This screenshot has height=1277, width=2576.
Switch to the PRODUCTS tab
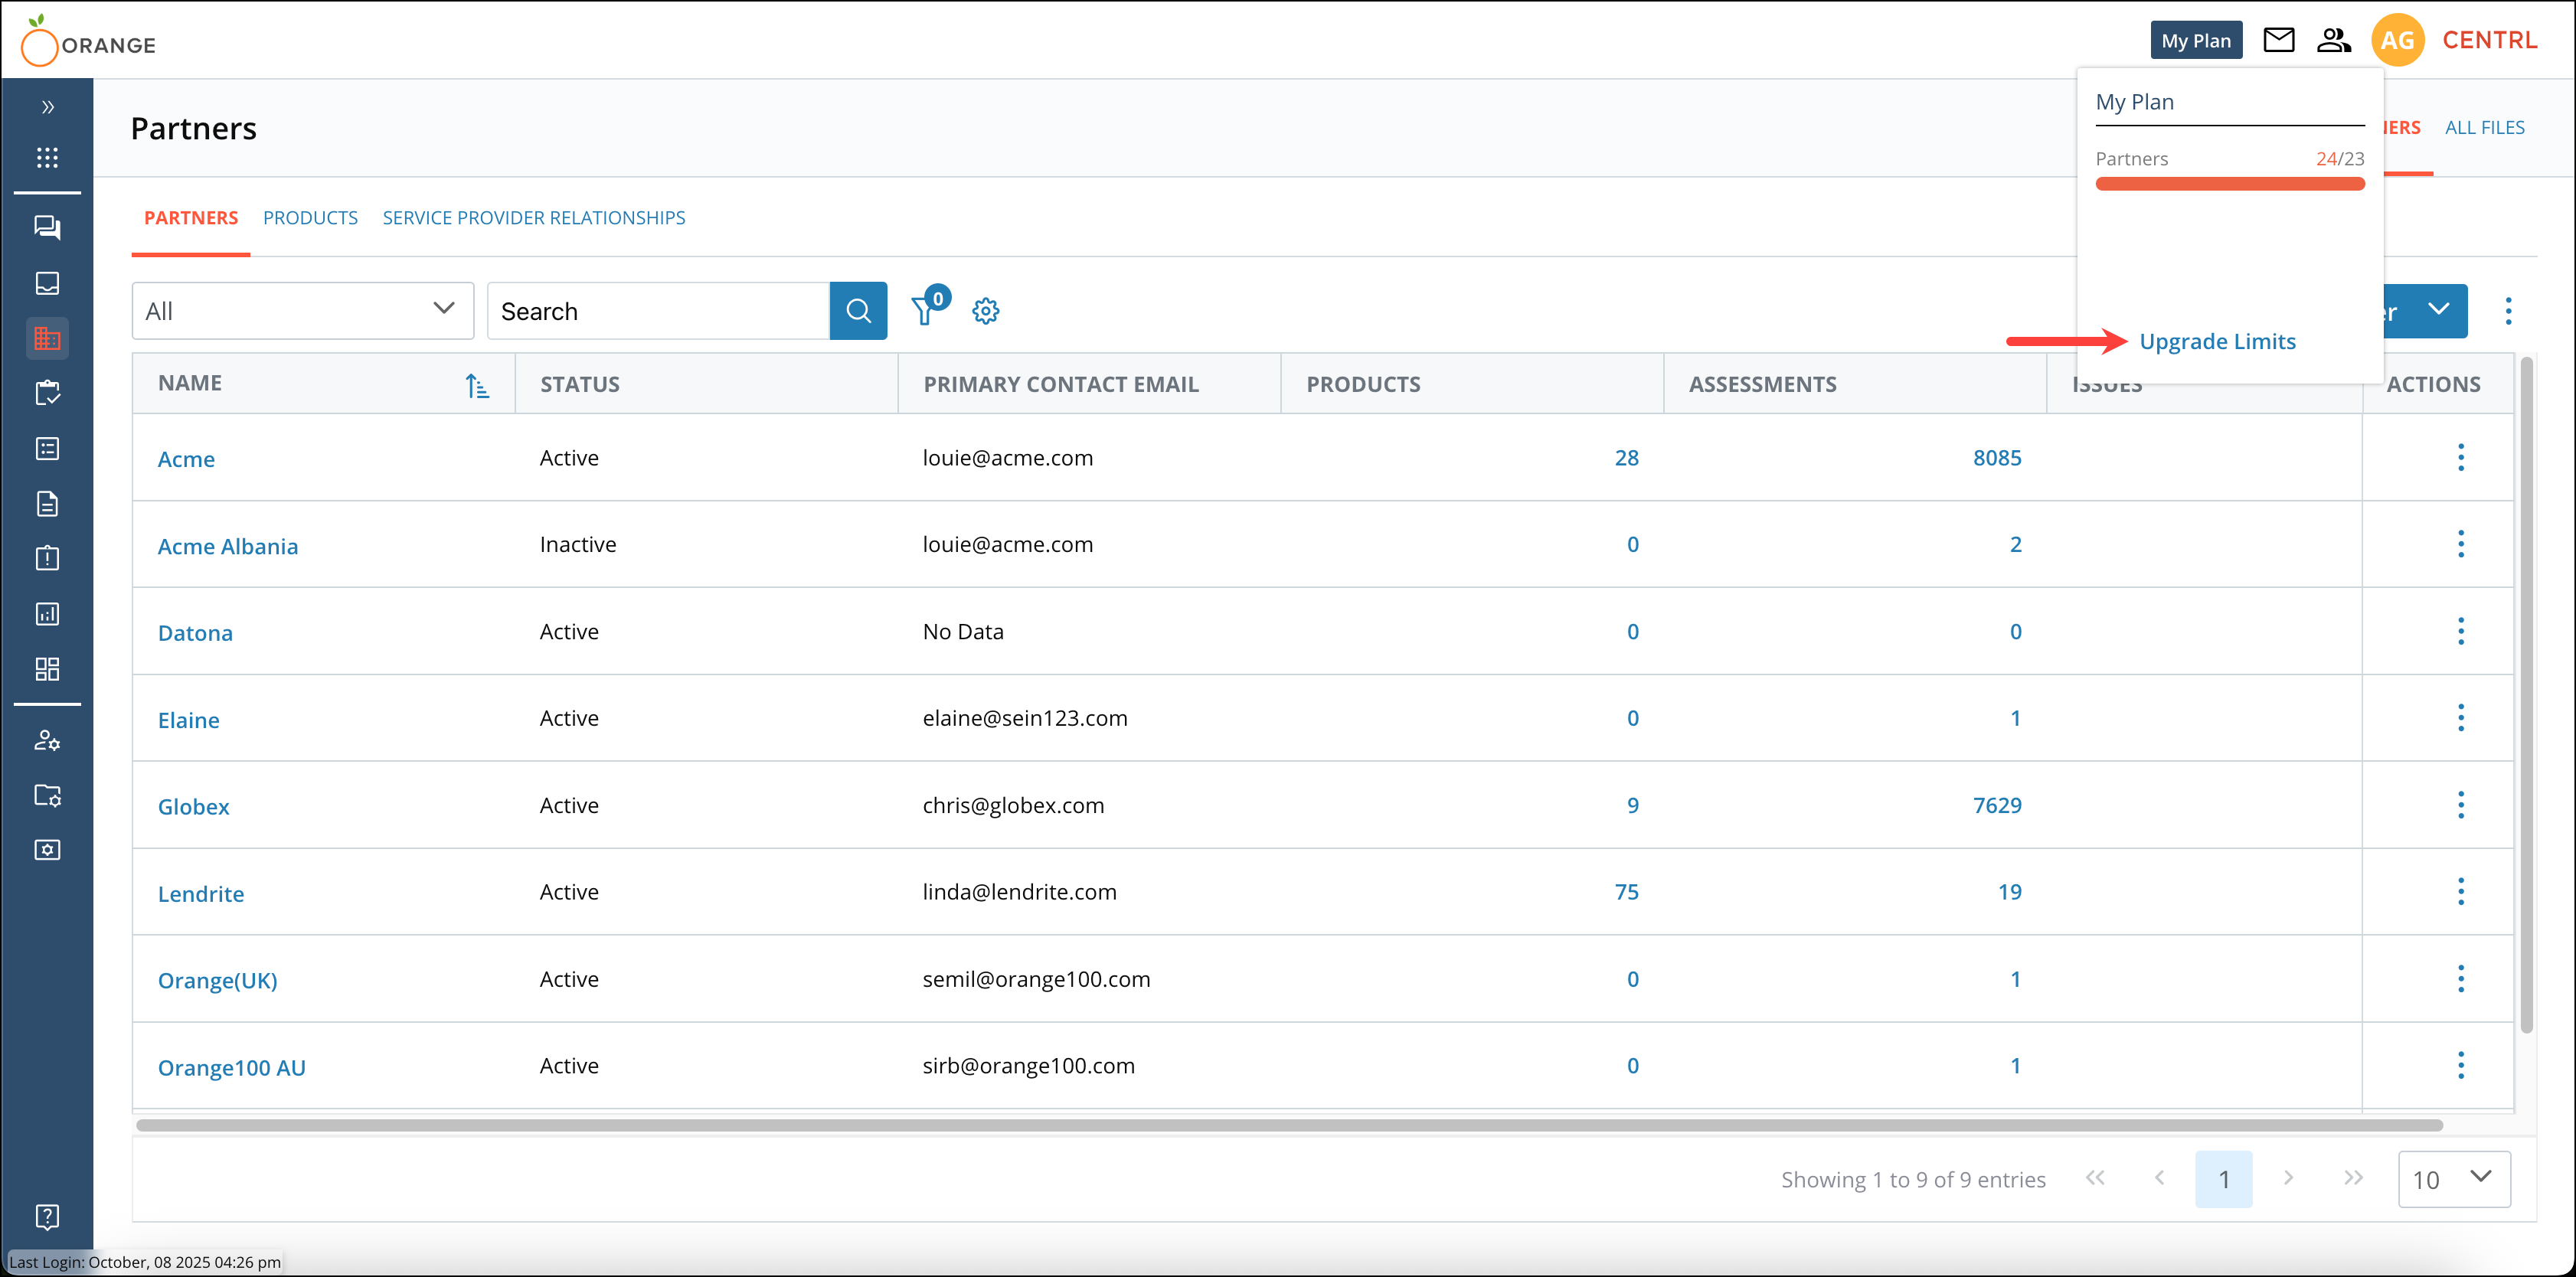[x=310, y=218]
